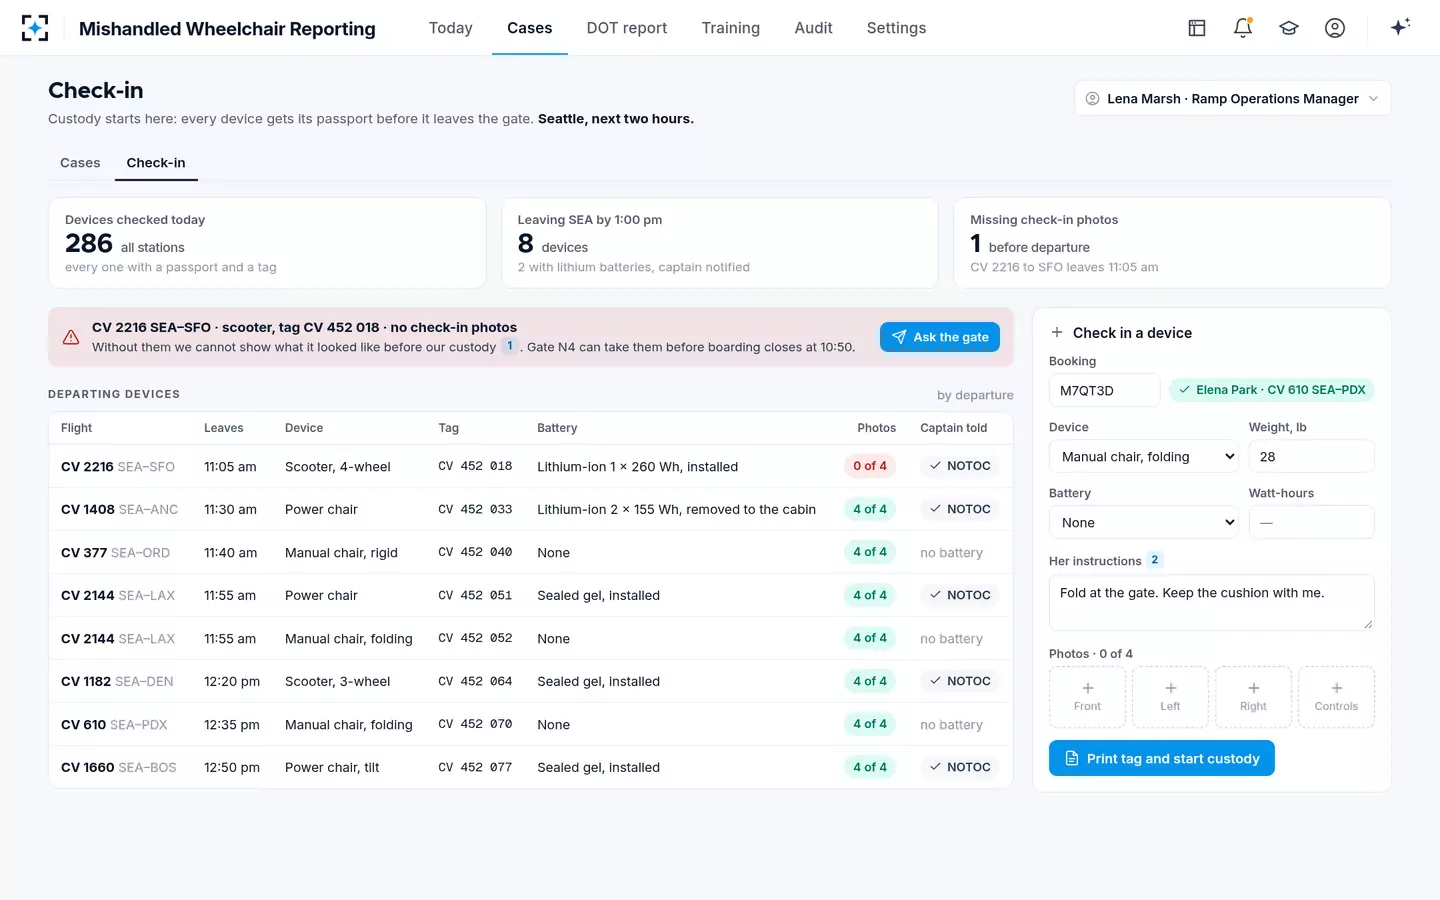The image size is (1440, 900).
Task: Edit the Booking code field
Action: [1105, 390]
